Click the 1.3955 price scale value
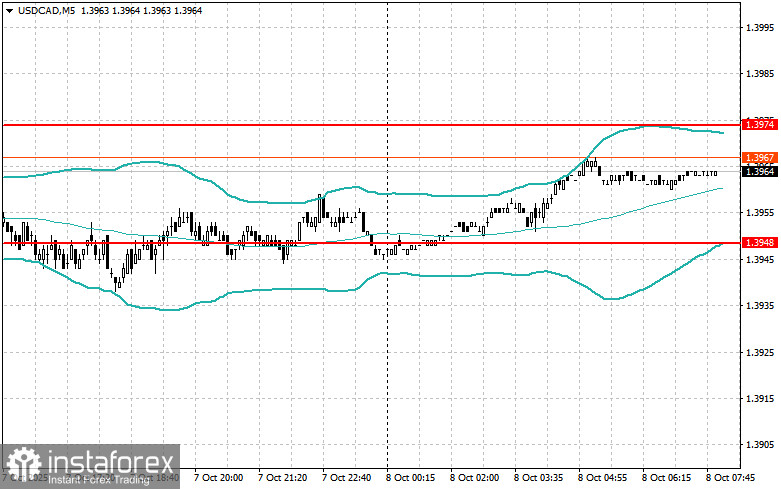This screenshot has height=489, width=781. [760, 213]
